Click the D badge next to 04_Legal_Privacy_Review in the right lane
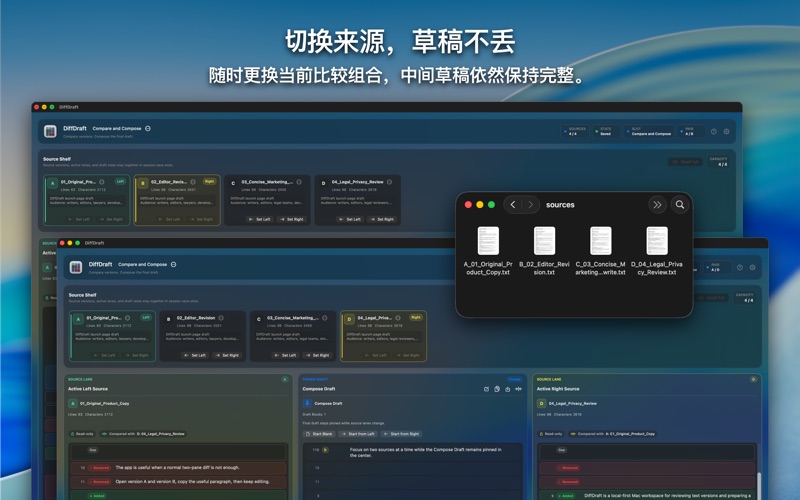Viewport: 800px width, 500px height. 541,403
